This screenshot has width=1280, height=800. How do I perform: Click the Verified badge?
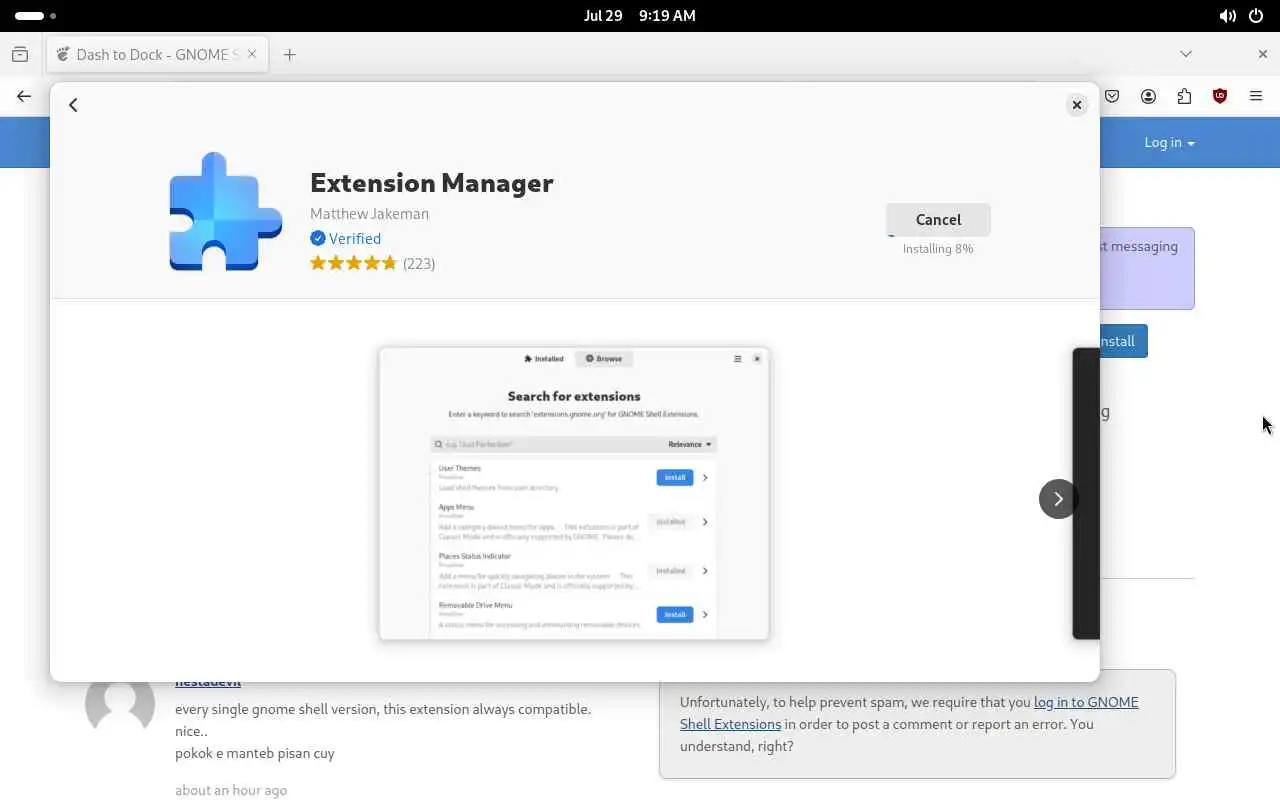[x=345, y=238]
